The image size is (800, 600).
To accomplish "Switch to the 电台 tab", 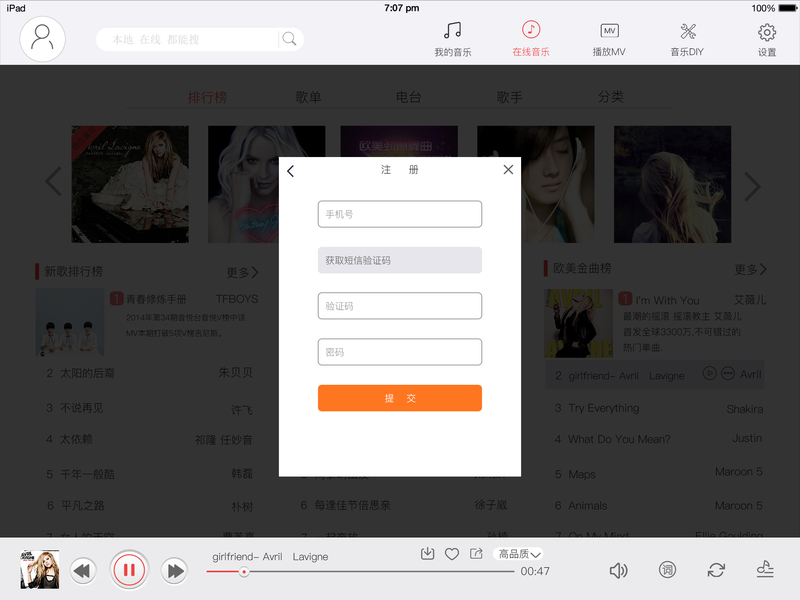I will point(409,97).
